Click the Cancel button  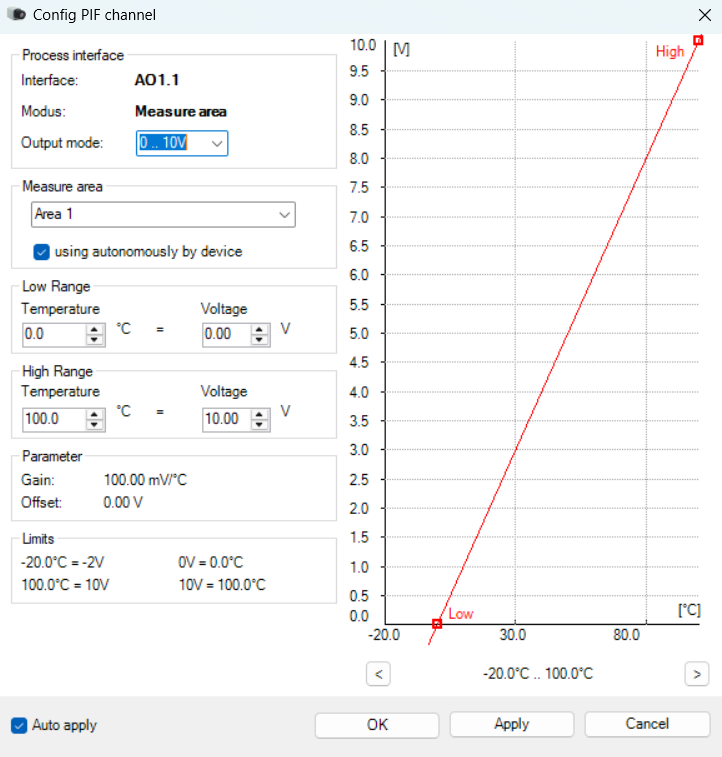[647, 724]
